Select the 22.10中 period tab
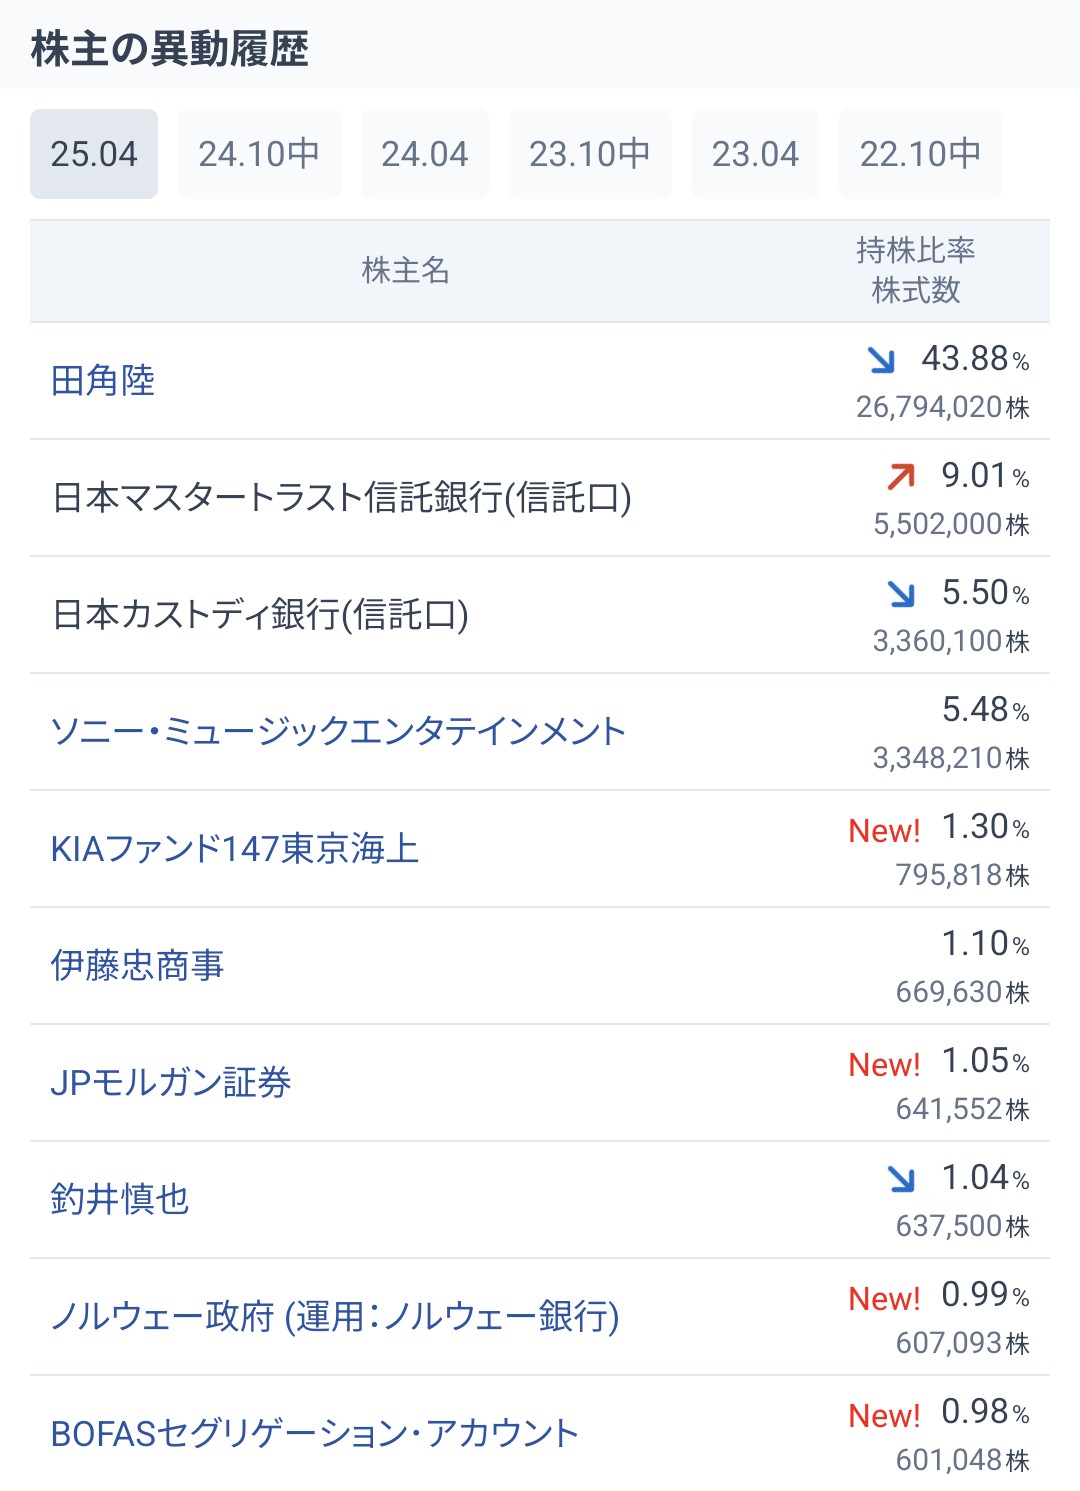The height and width of the screenshot is (1491, 1080). 920,154
